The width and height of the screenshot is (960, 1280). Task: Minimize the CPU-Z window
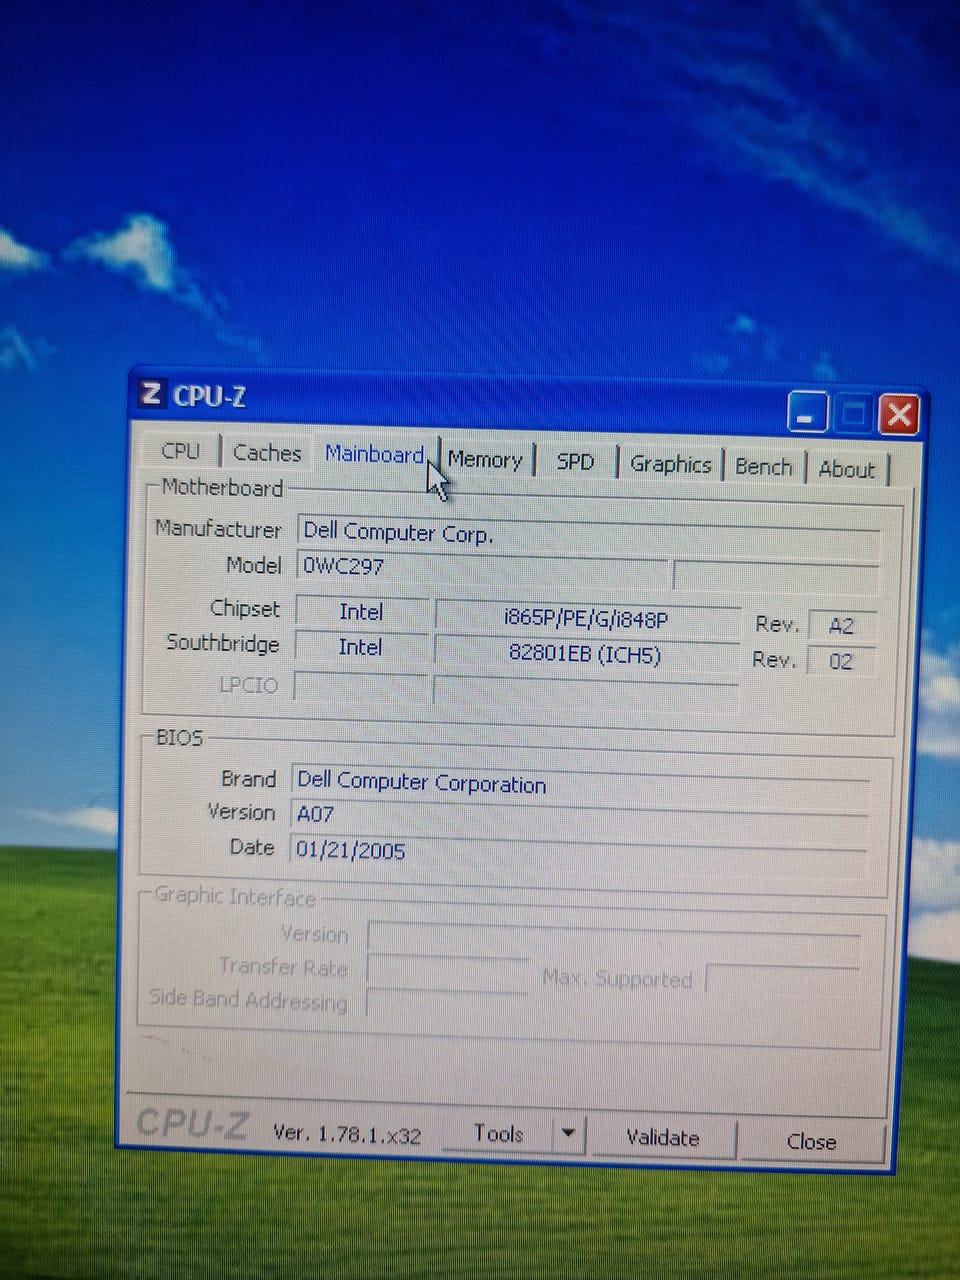tap(806, 412)
